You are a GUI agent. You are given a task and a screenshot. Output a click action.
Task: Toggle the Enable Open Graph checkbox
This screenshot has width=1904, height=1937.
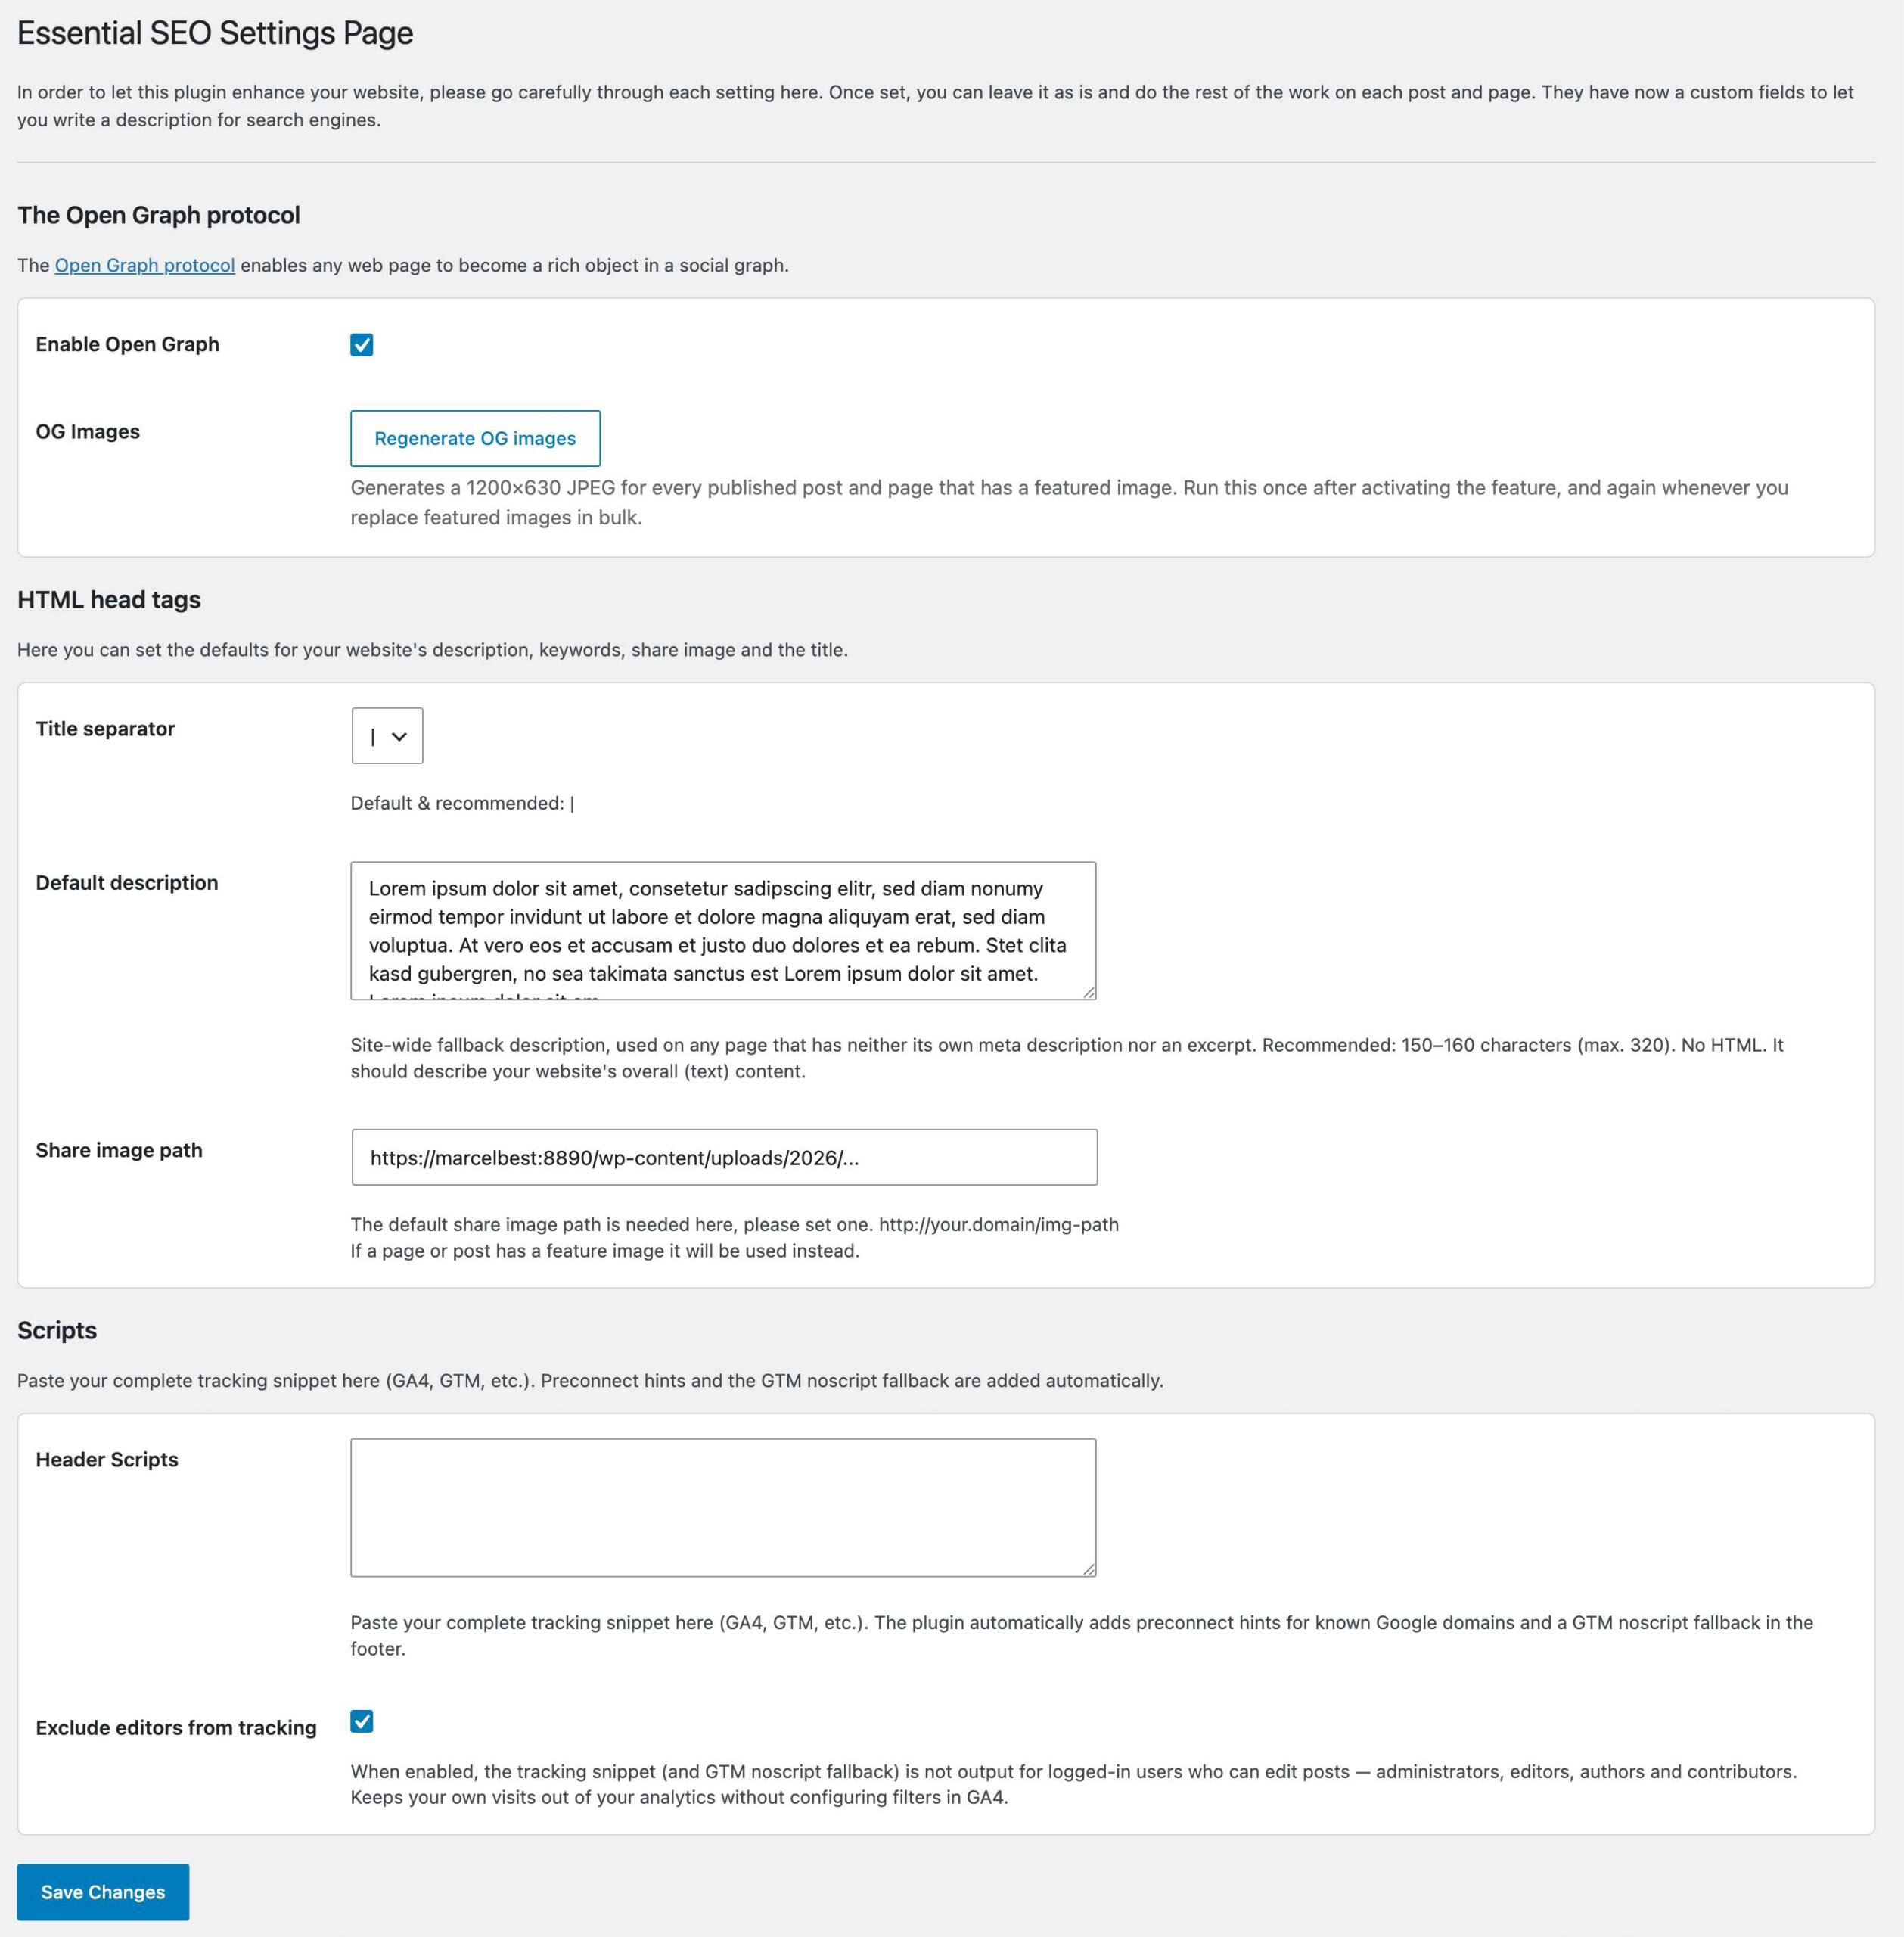(x=362, y=345)
